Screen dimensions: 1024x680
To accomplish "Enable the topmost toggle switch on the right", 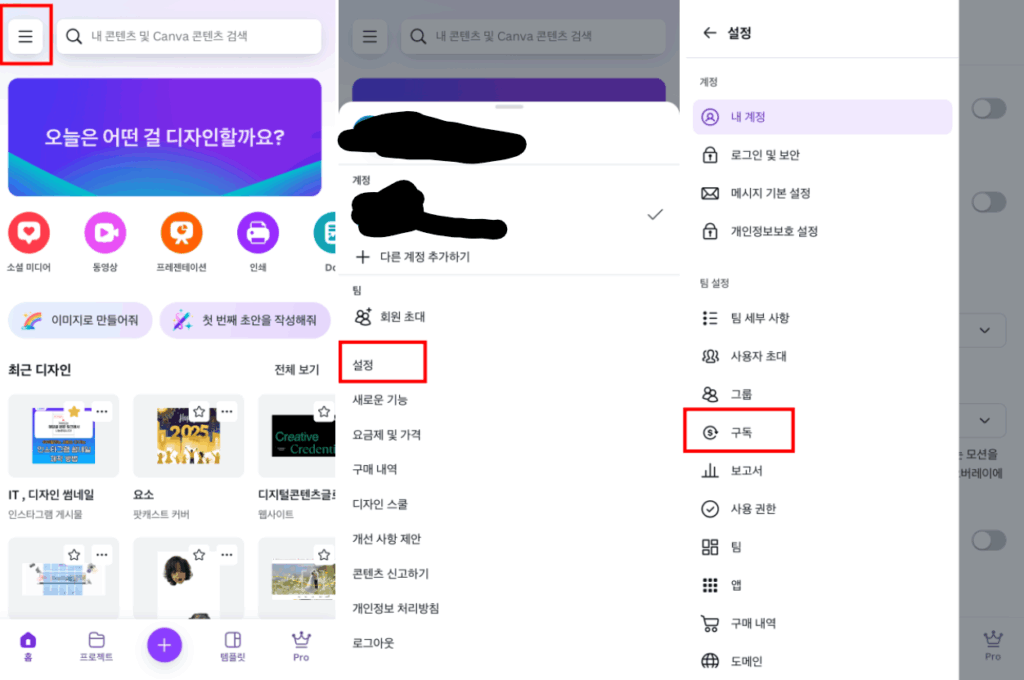I will tap(989, 108).
